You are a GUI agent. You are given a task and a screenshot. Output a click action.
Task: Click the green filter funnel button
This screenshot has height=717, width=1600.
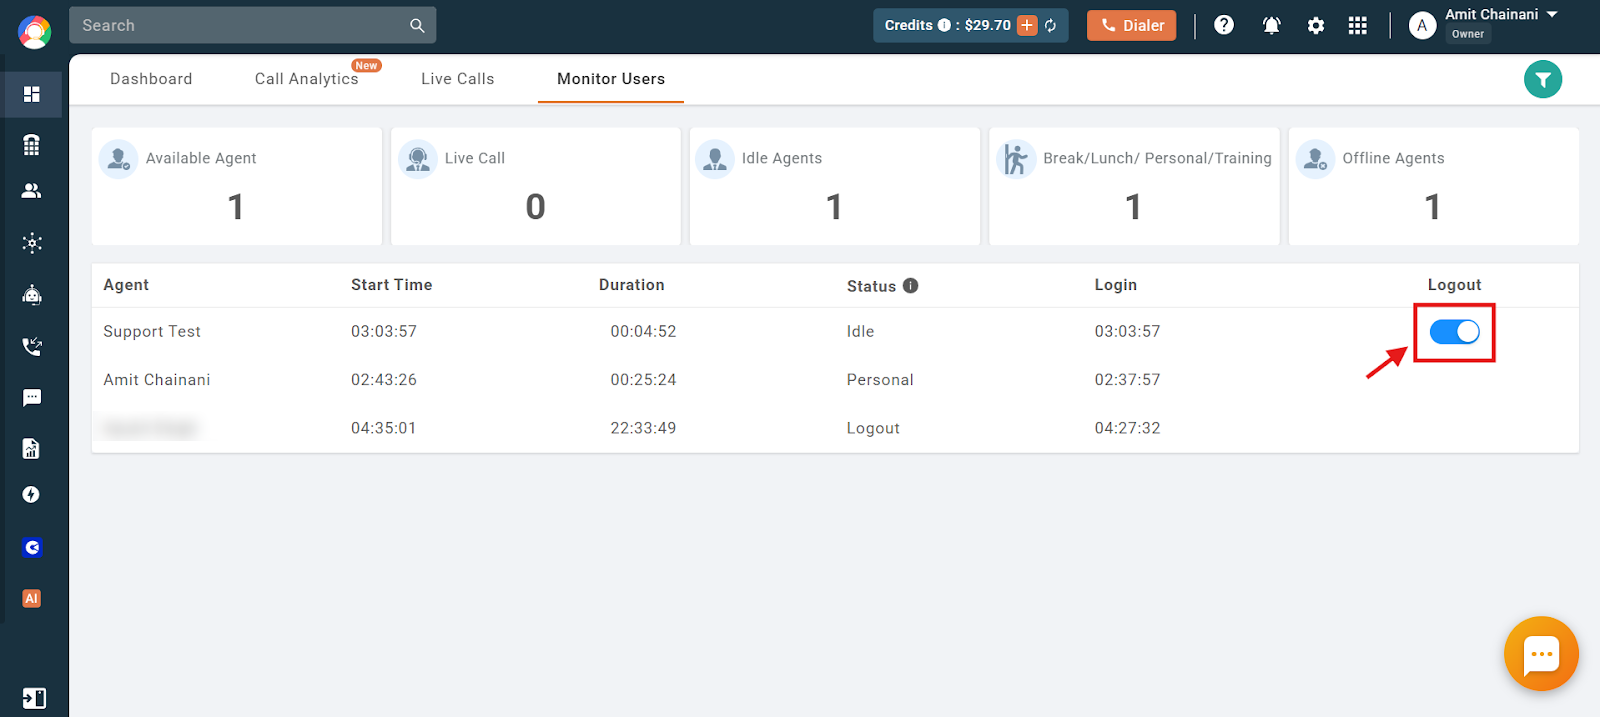coord(1543,79)
